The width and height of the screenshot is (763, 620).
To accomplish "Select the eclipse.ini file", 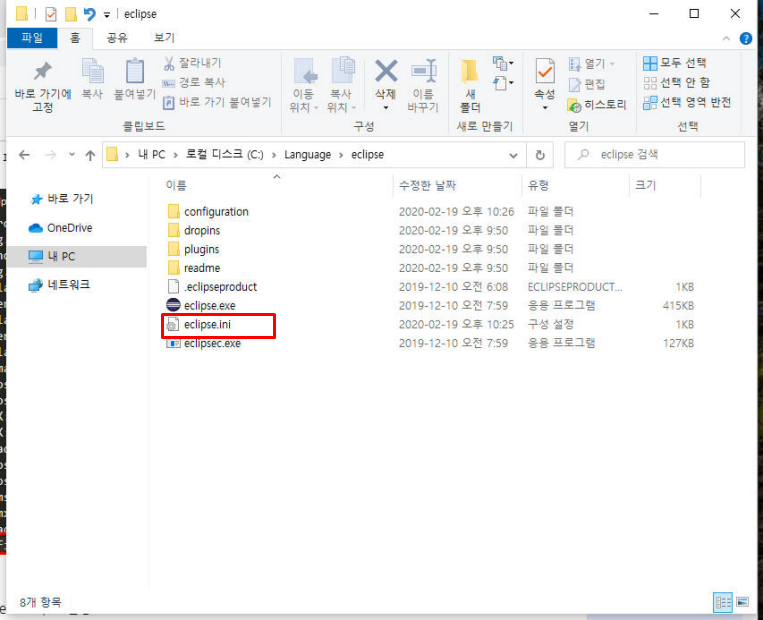I will click(207, 325).
